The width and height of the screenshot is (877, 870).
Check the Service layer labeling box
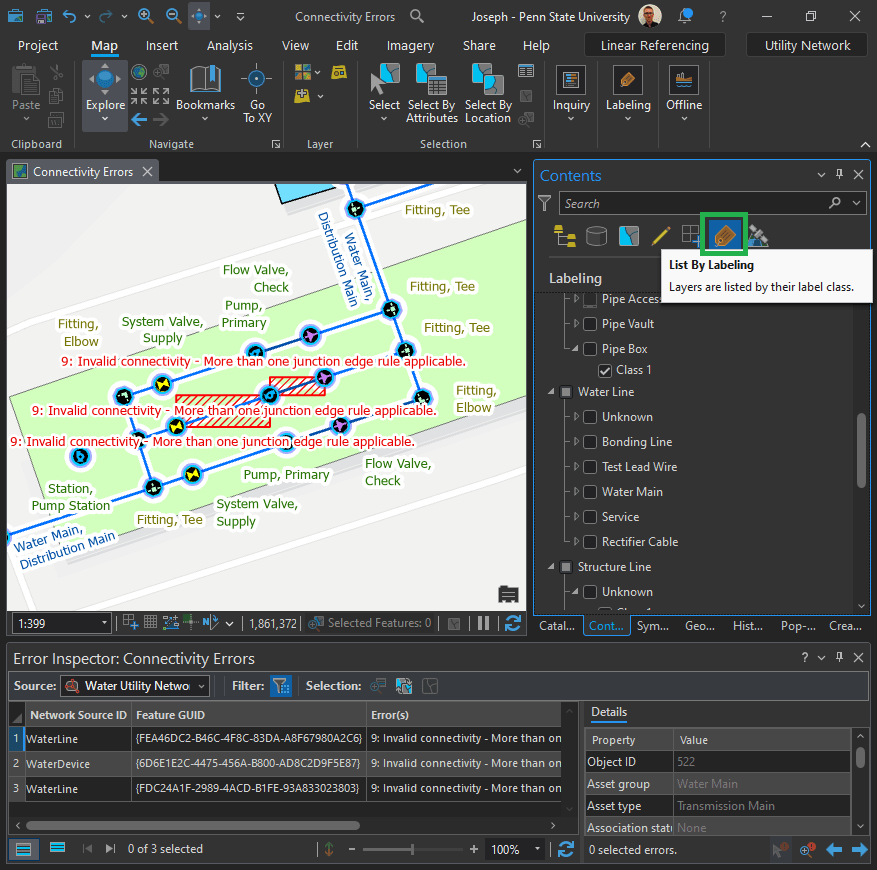pyautogui.click(x=591, y=517)
